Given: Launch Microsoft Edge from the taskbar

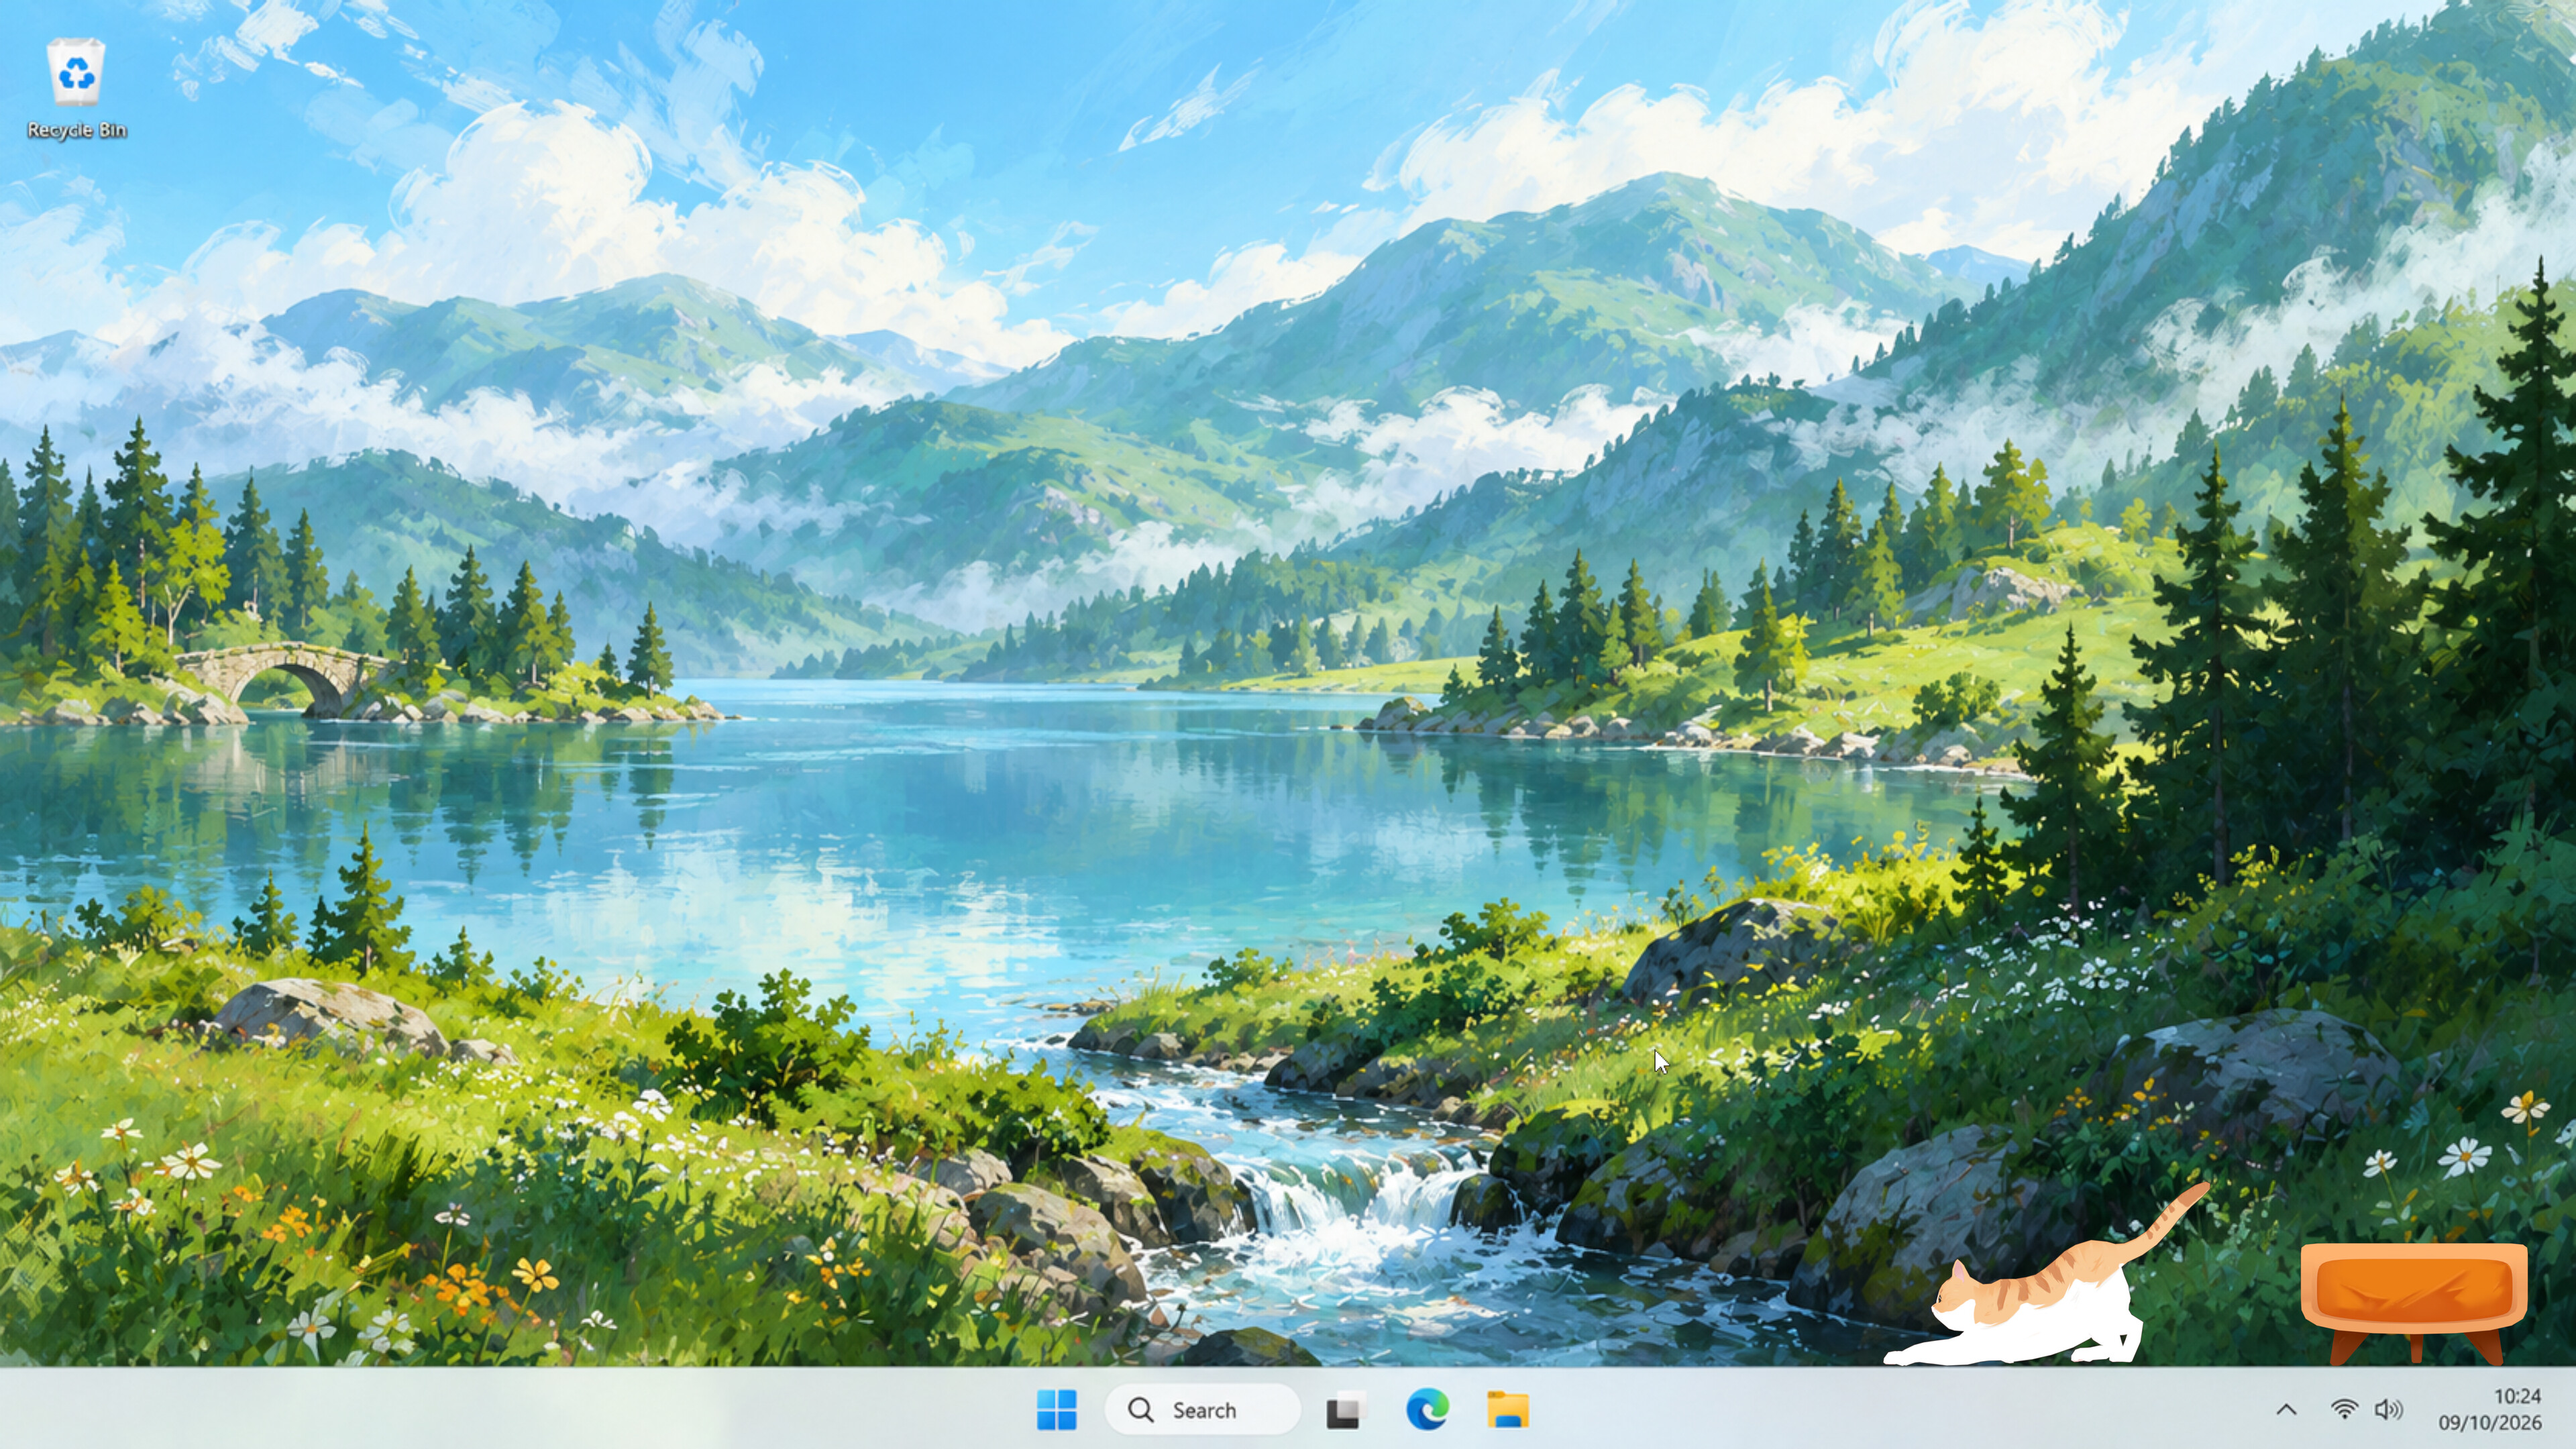Looking at the screenshot, I should pos(1427,1410).
